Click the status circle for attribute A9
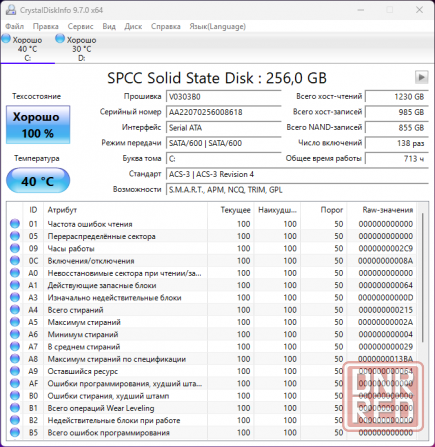435x447 pixels. pyautogui.click(x=15, y=371)
